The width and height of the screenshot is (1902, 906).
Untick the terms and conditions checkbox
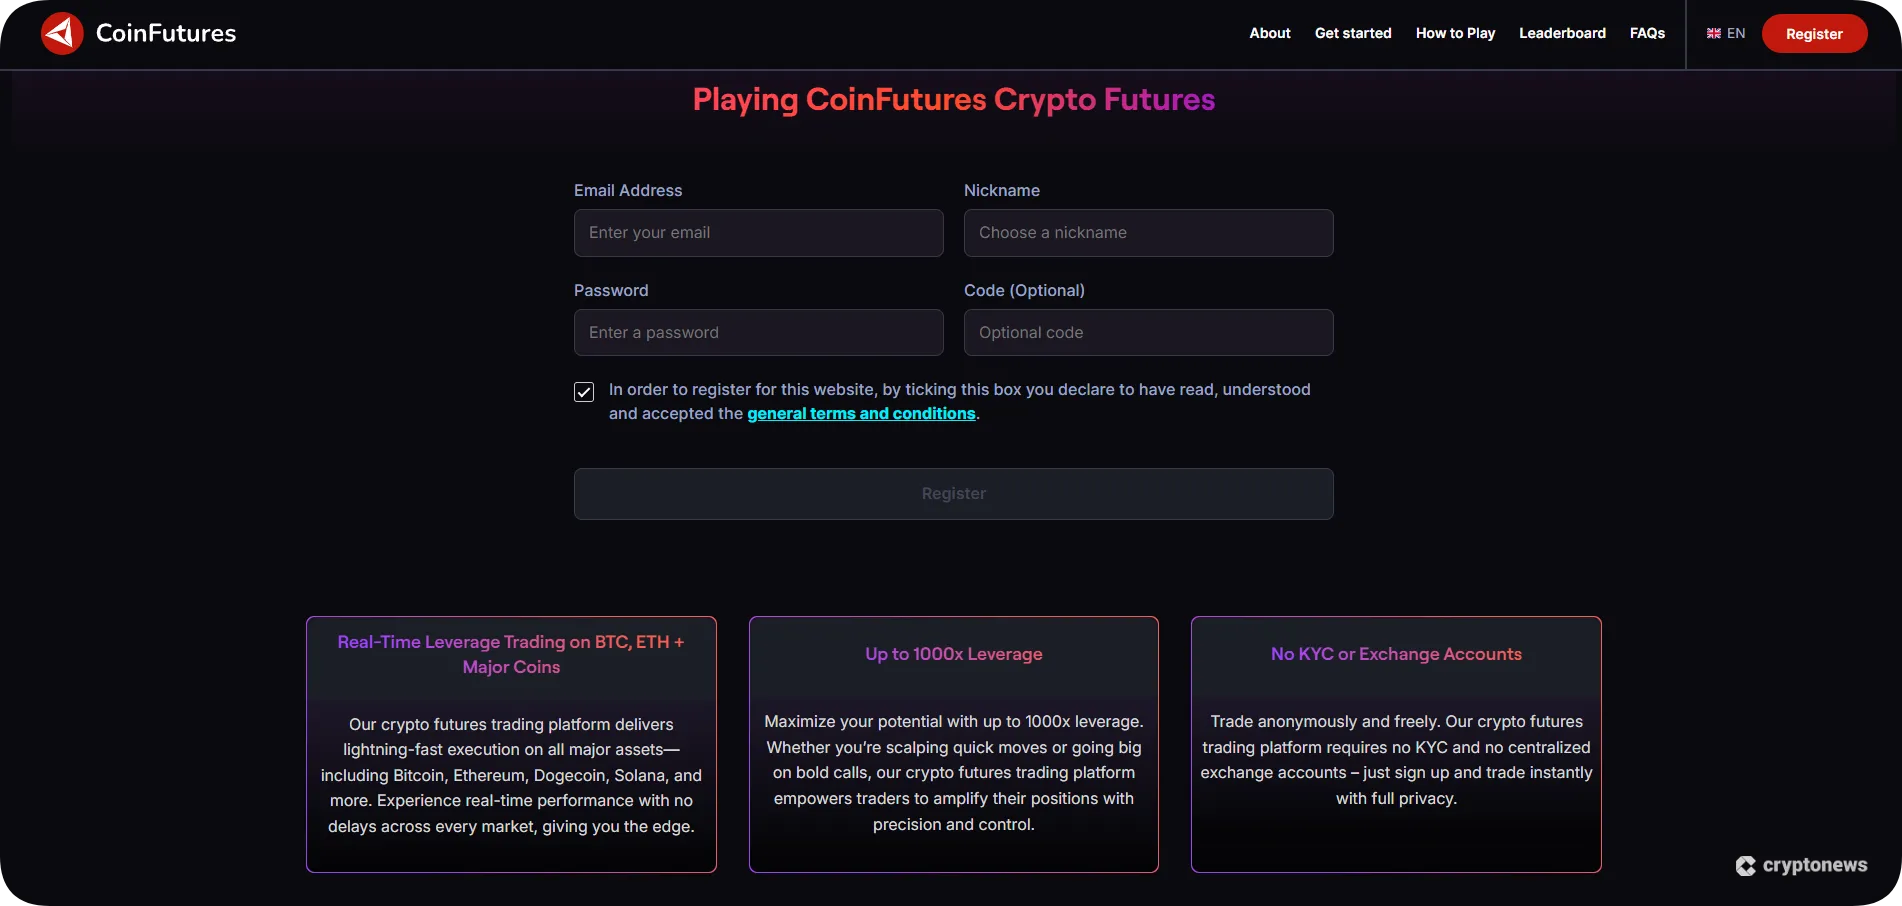[x=583, y=392]
